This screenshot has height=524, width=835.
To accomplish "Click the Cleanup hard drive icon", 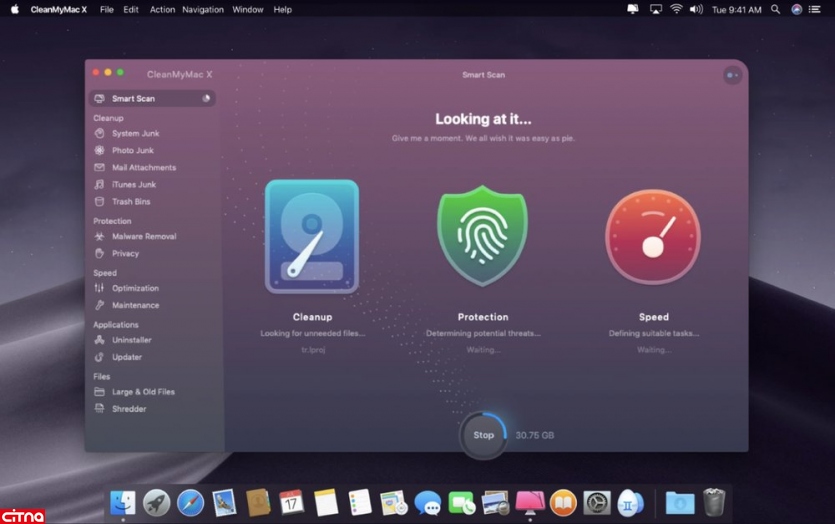I will (x=311, y=237).
